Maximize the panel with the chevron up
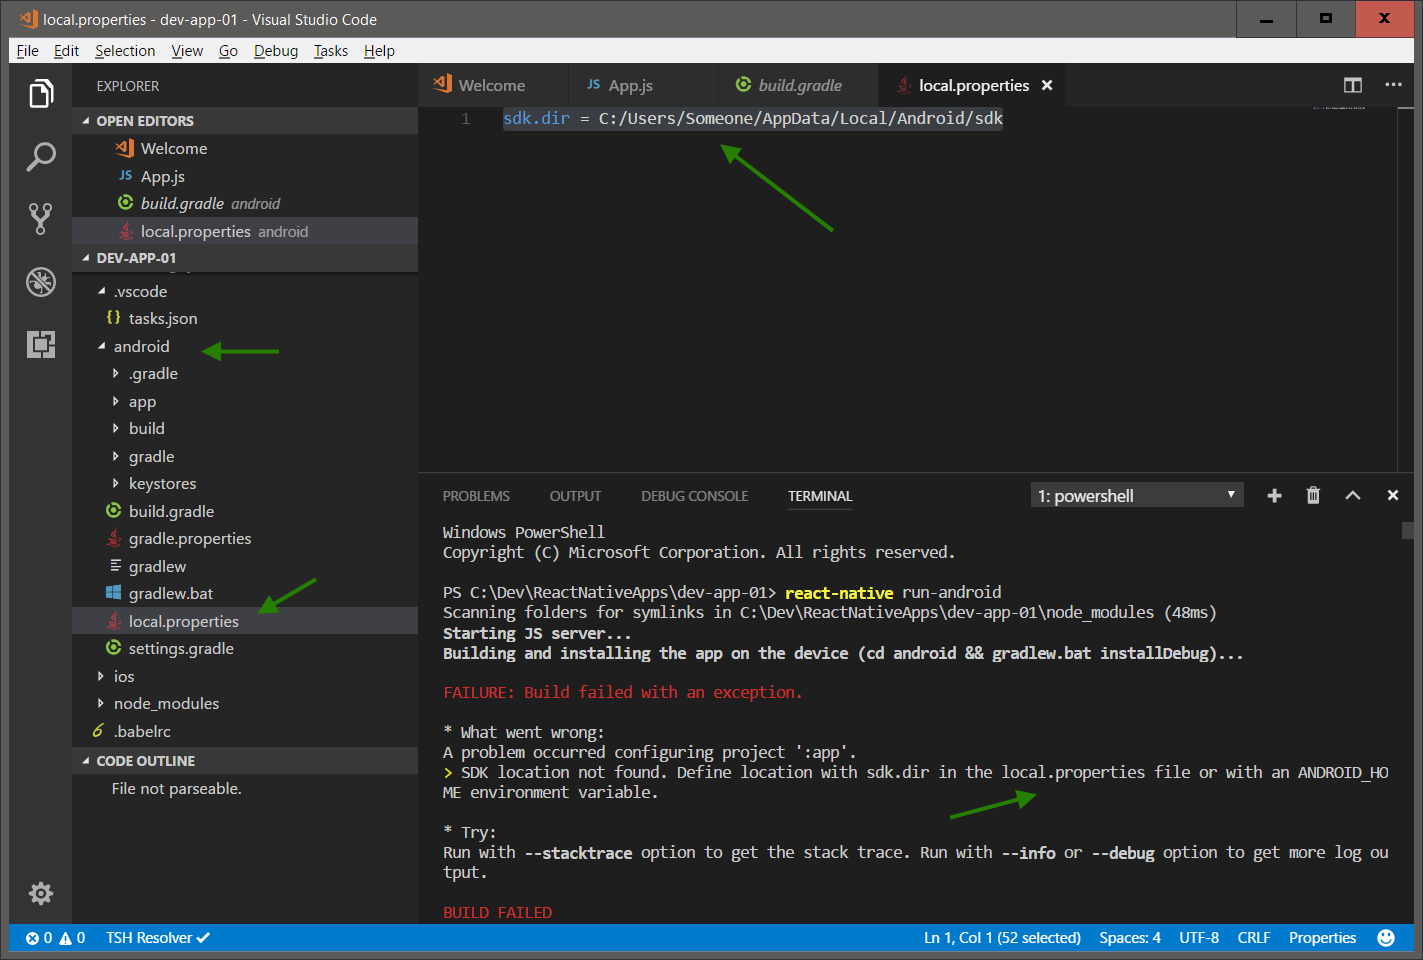 (x=1353, y=495)
